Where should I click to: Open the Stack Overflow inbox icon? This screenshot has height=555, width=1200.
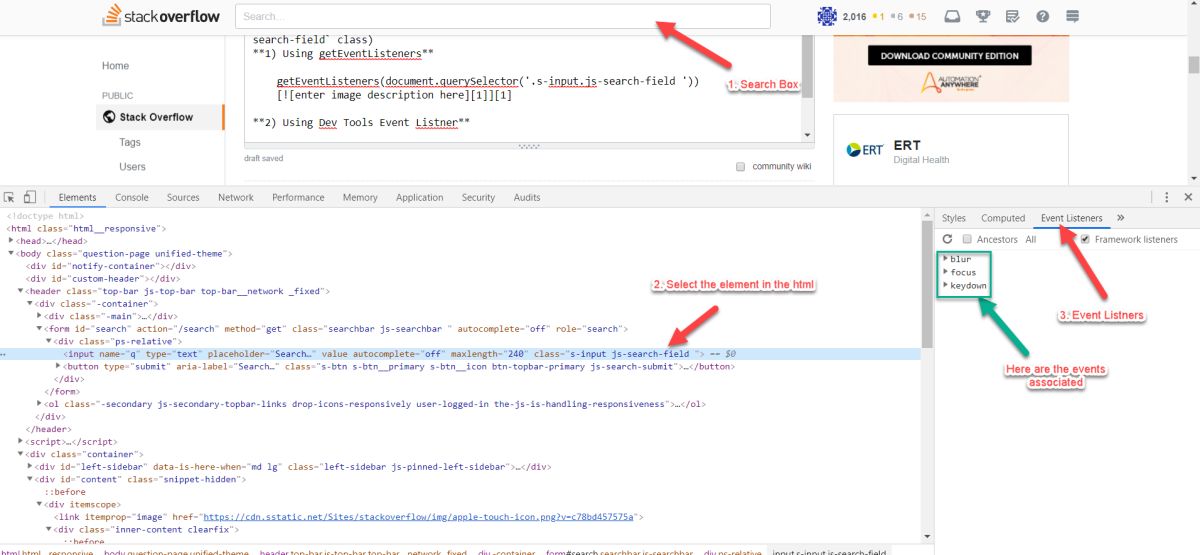[x=953, y=16]
